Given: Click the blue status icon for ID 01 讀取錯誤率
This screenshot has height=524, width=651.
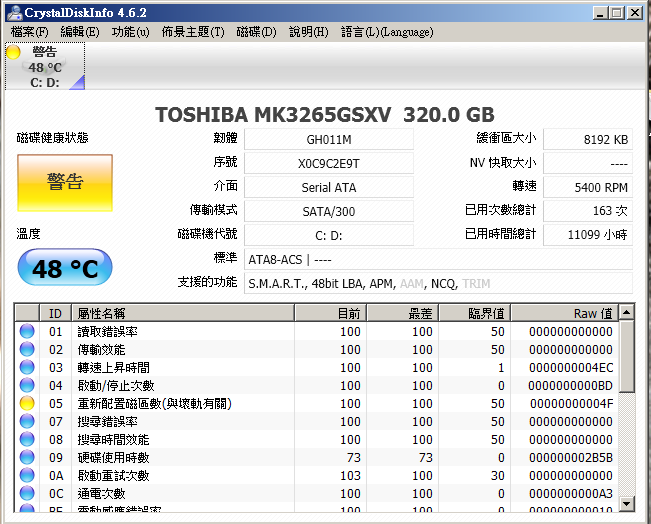Looking at the screenshot, I should tap(27, 331).
